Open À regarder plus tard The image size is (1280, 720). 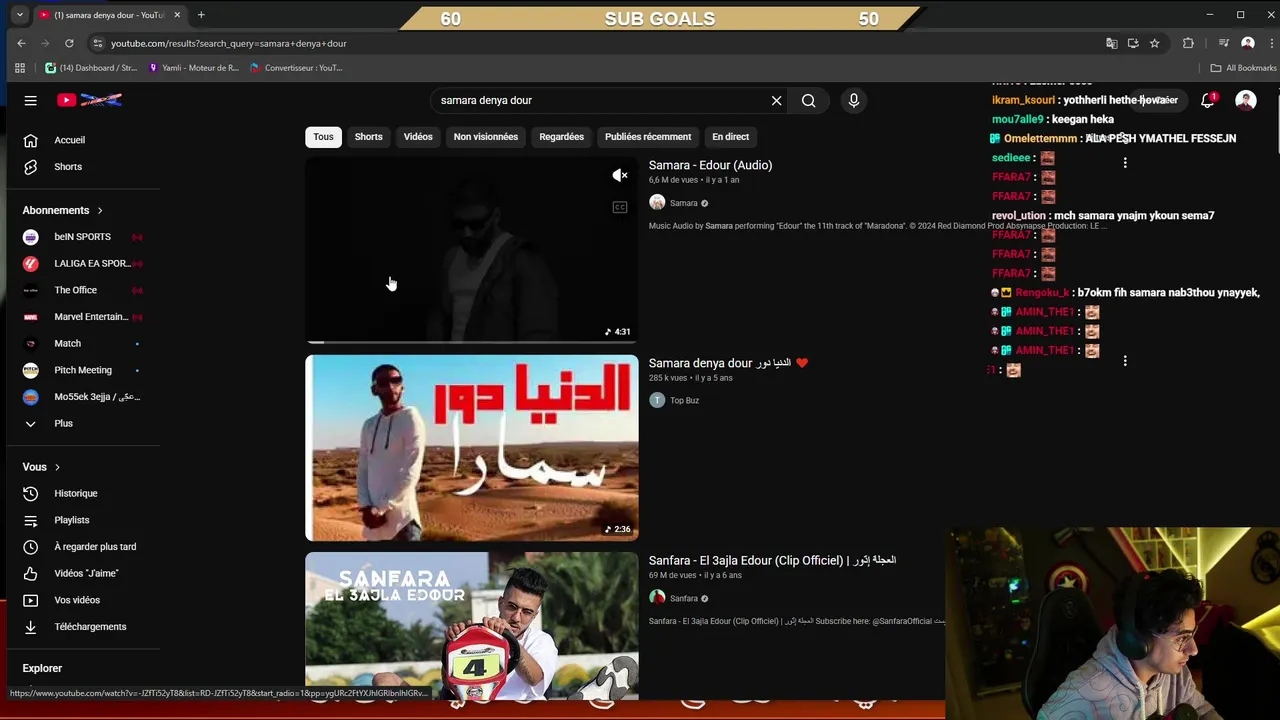[95, 547]
